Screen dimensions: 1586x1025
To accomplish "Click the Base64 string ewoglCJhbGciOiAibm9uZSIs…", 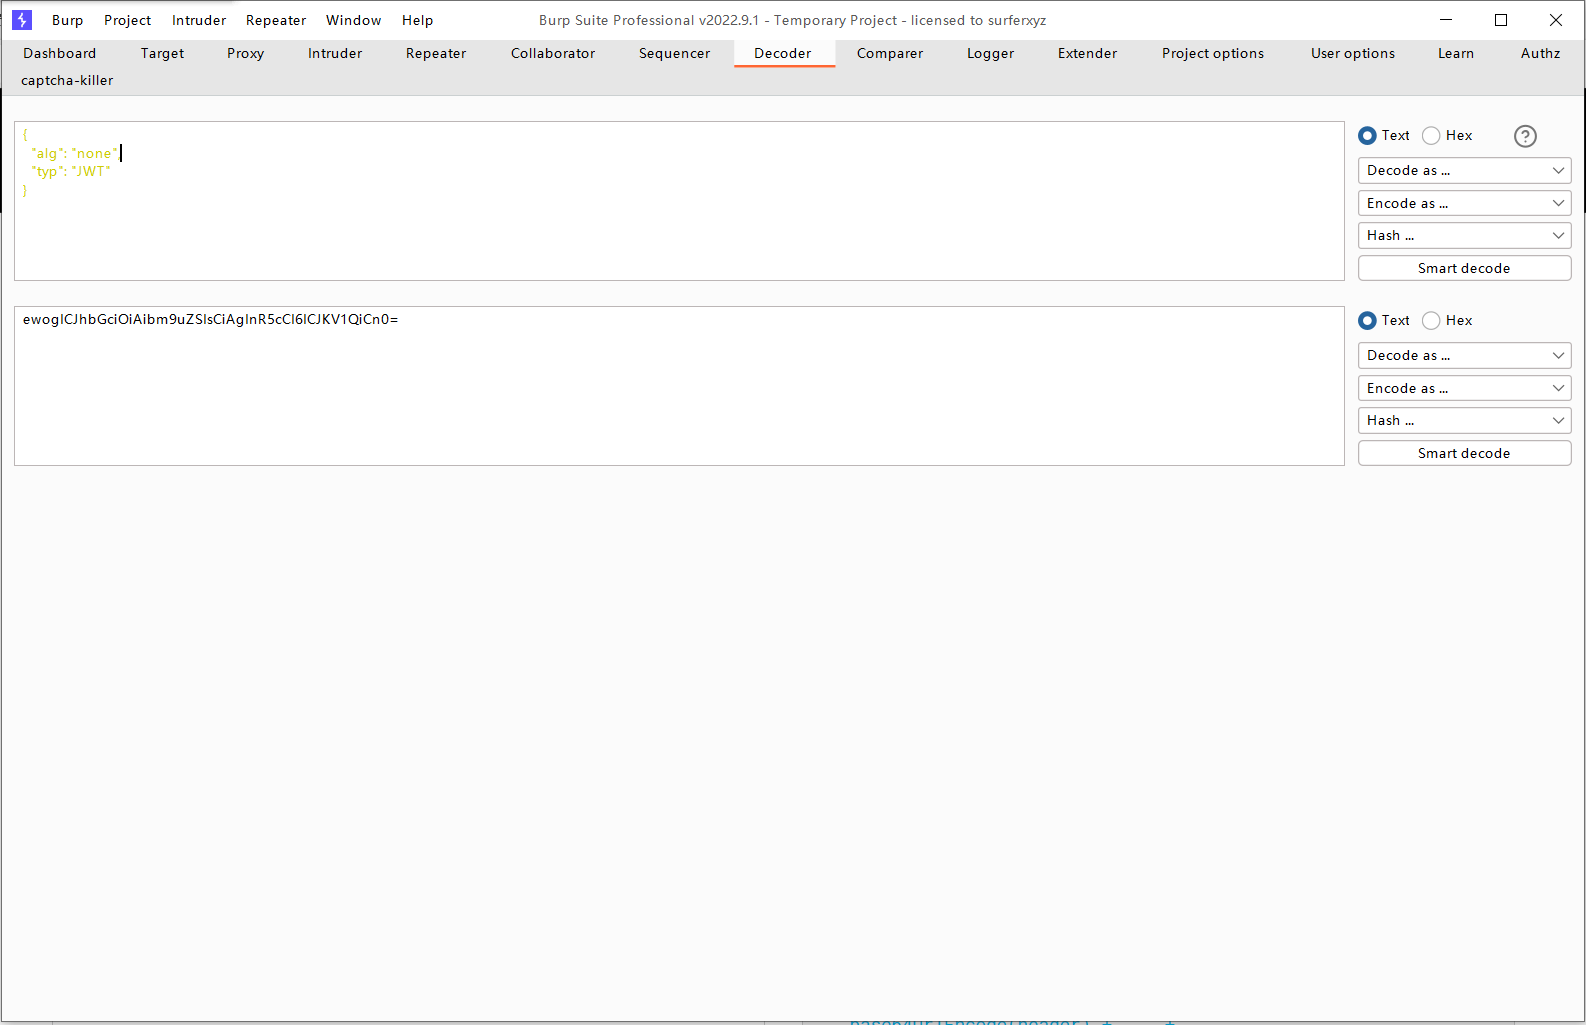I will click(x=211, y=320).
